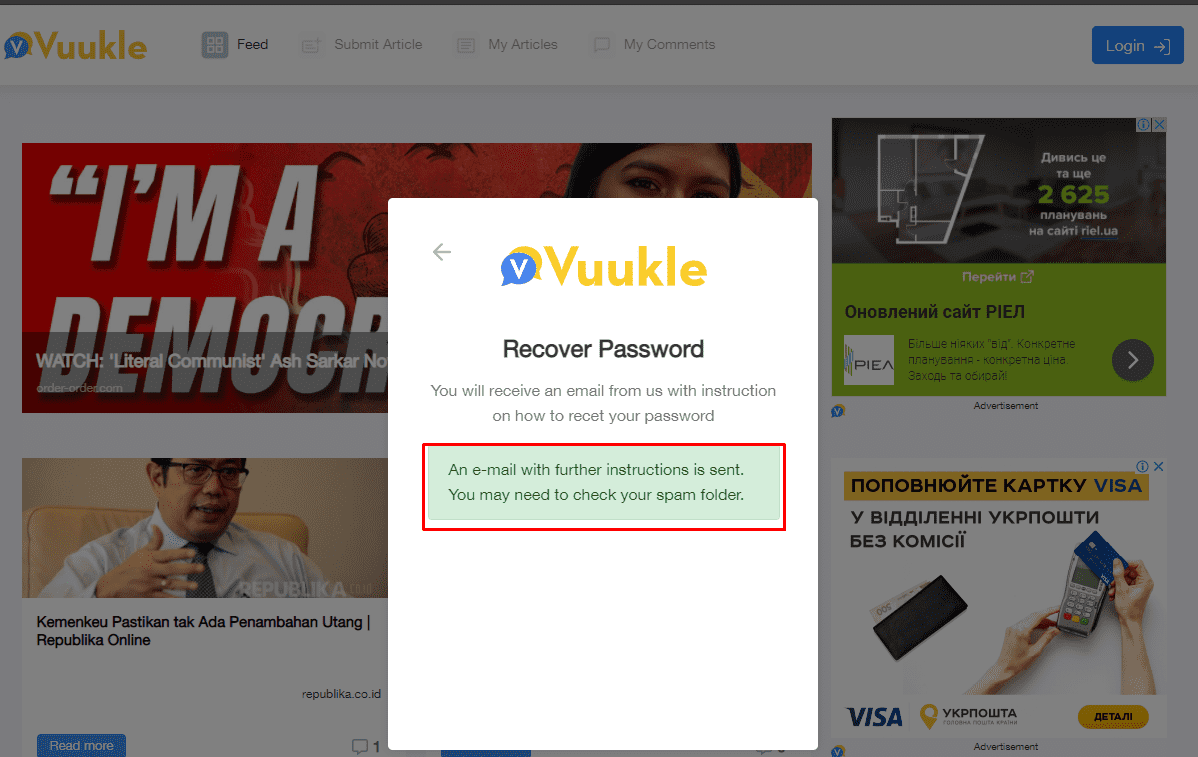Click the Feed grid icon

pos(215,45)
